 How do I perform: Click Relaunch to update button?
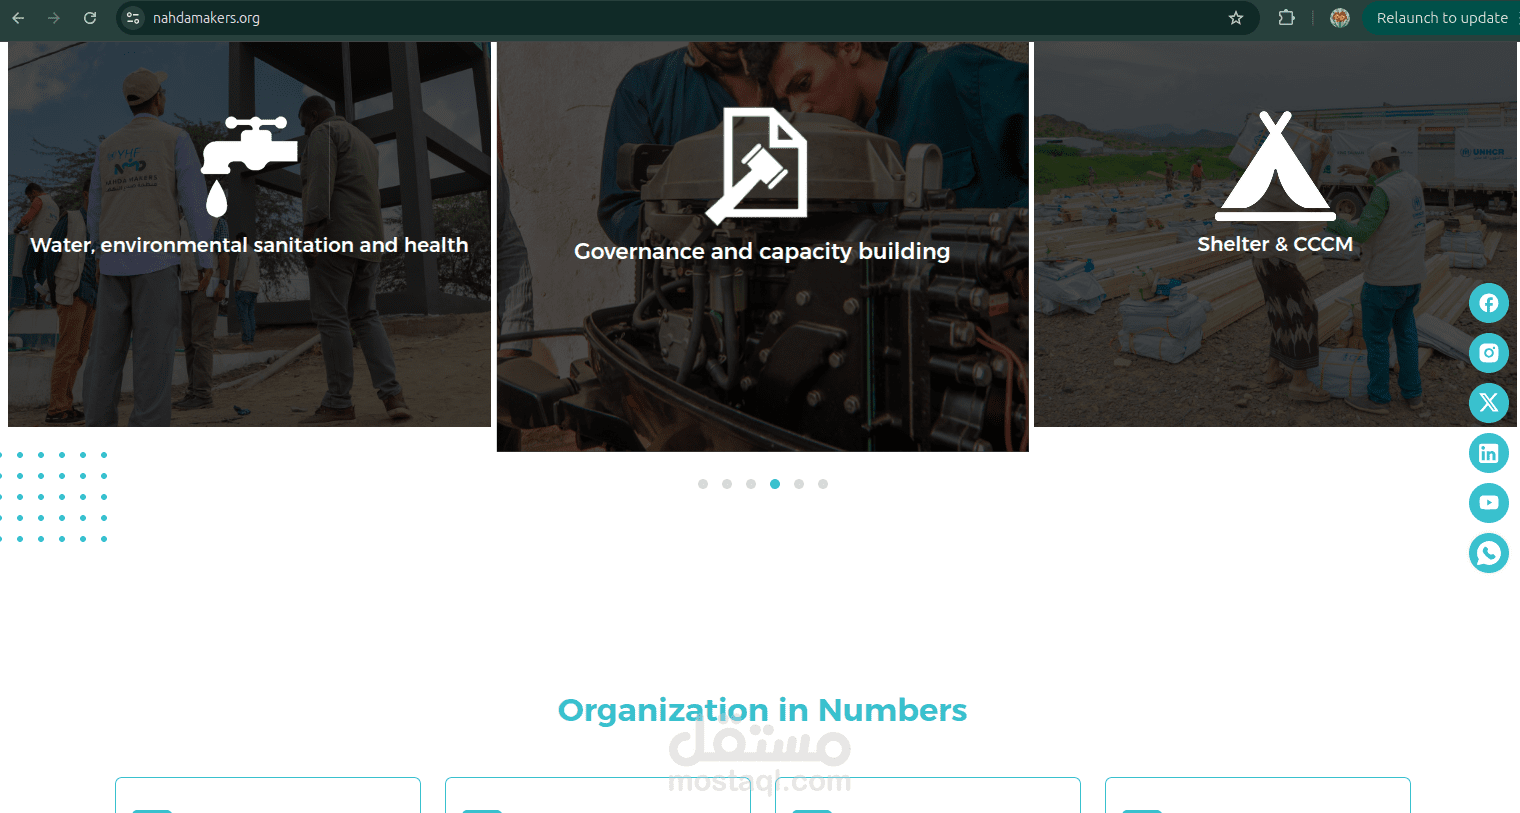[x=1441, y=18]
